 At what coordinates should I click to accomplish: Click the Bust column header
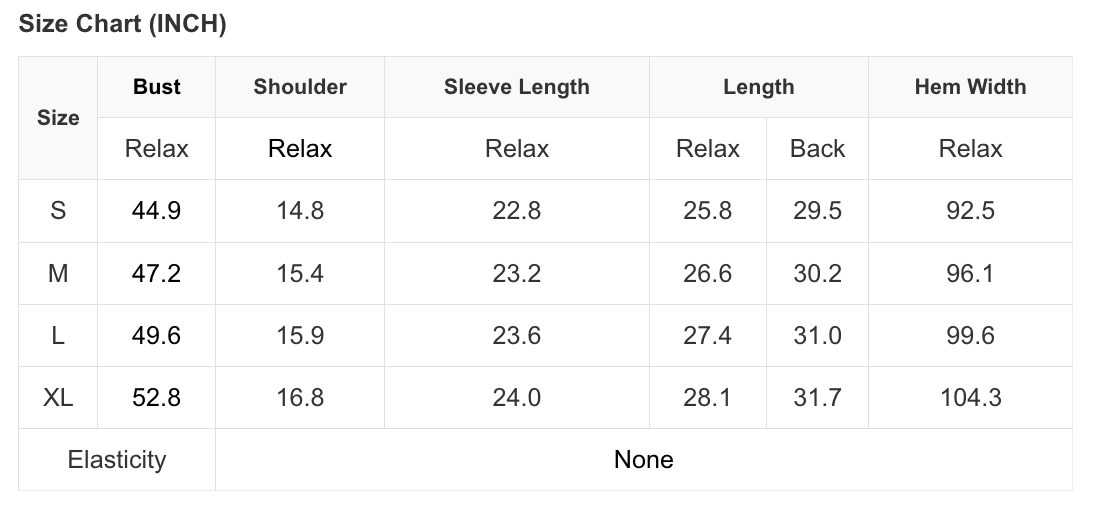157,87
